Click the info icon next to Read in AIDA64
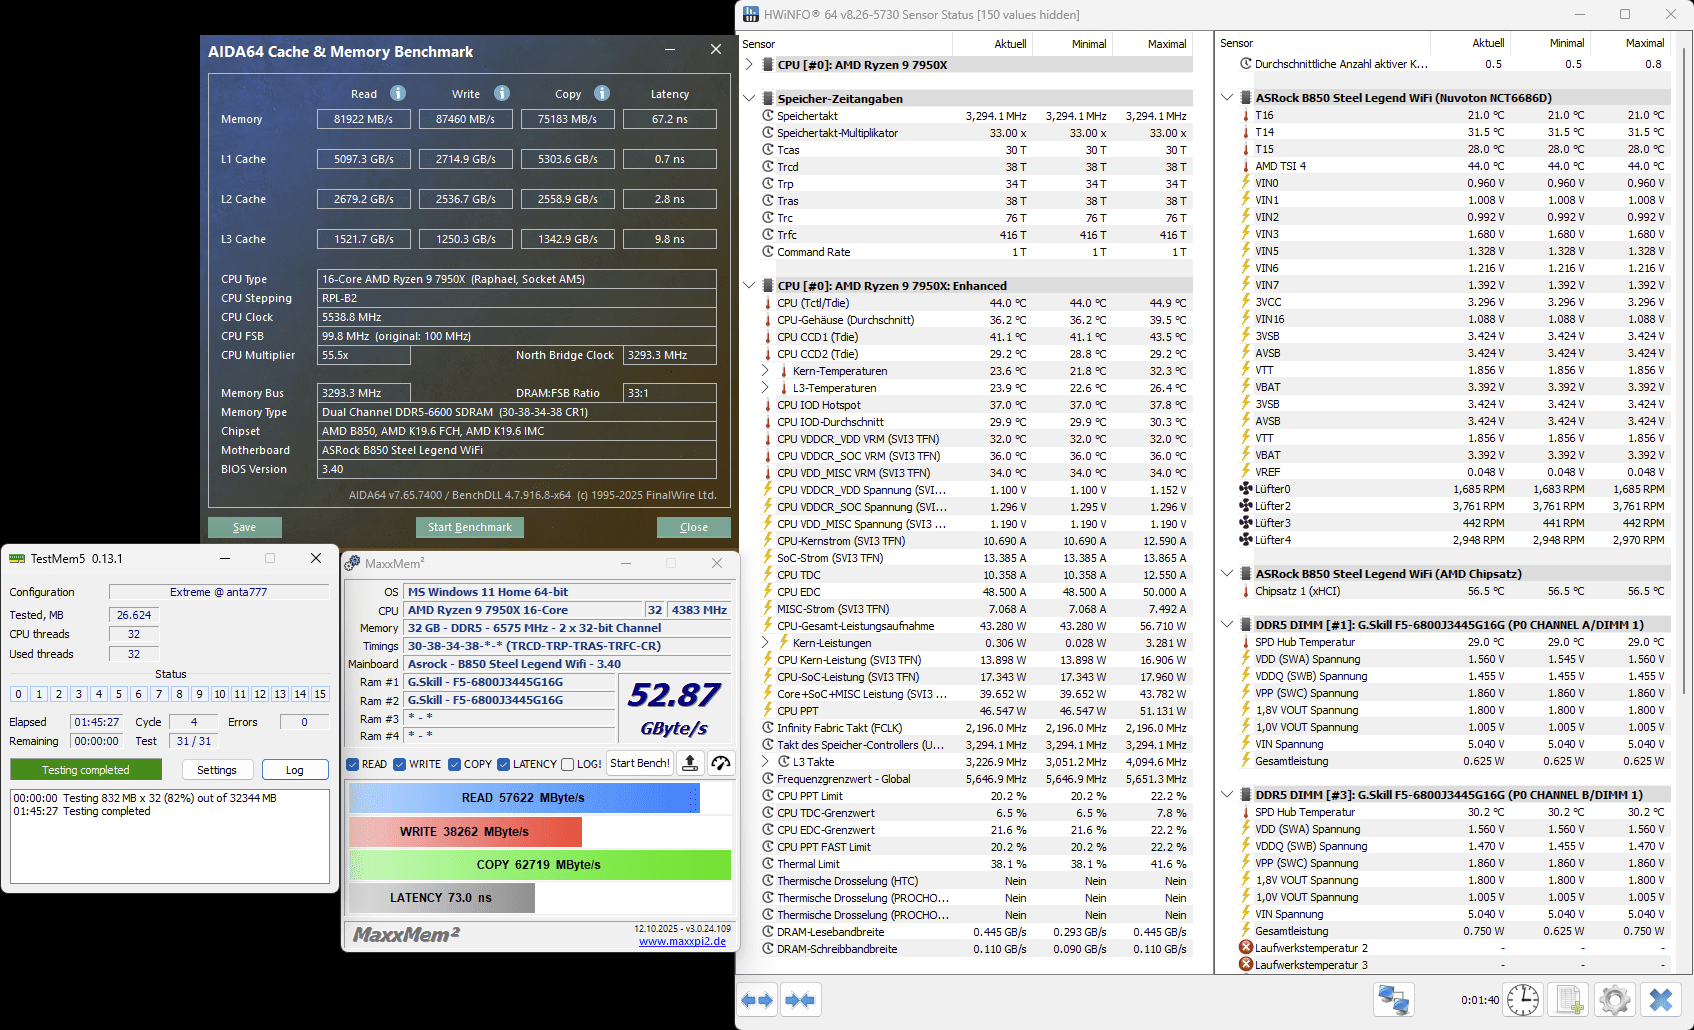Image resolution: width=1694 pixels, height=1030 pixels. click(398, 93)
